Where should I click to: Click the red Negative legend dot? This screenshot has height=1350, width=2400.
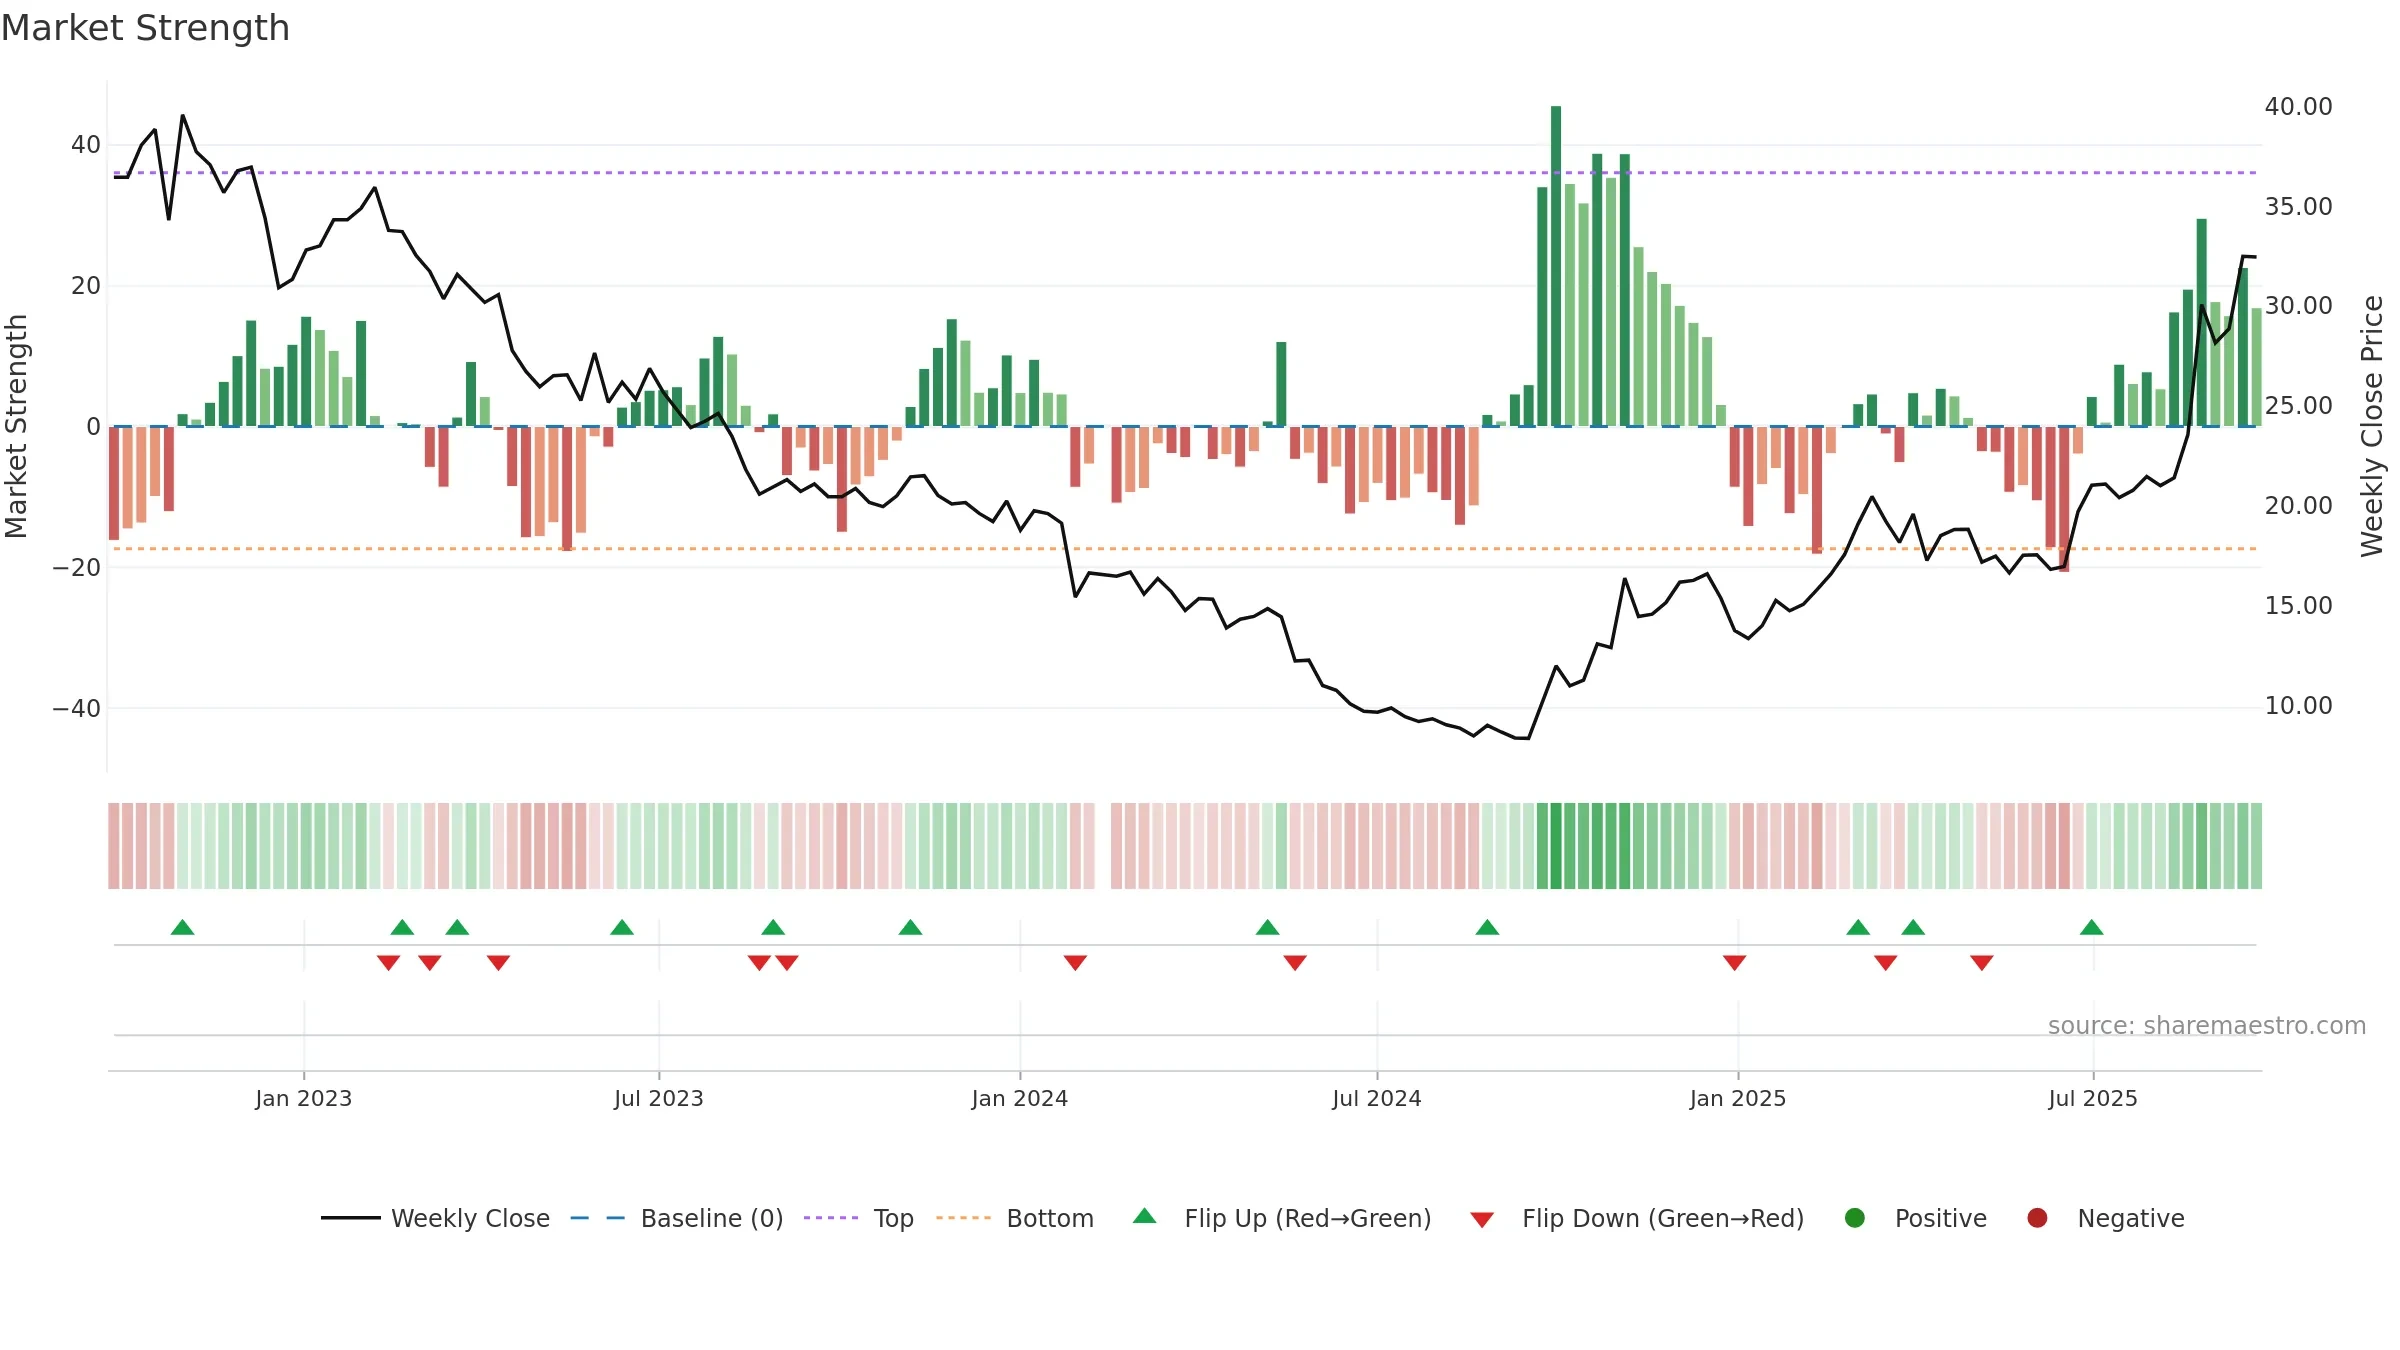2037,1218
